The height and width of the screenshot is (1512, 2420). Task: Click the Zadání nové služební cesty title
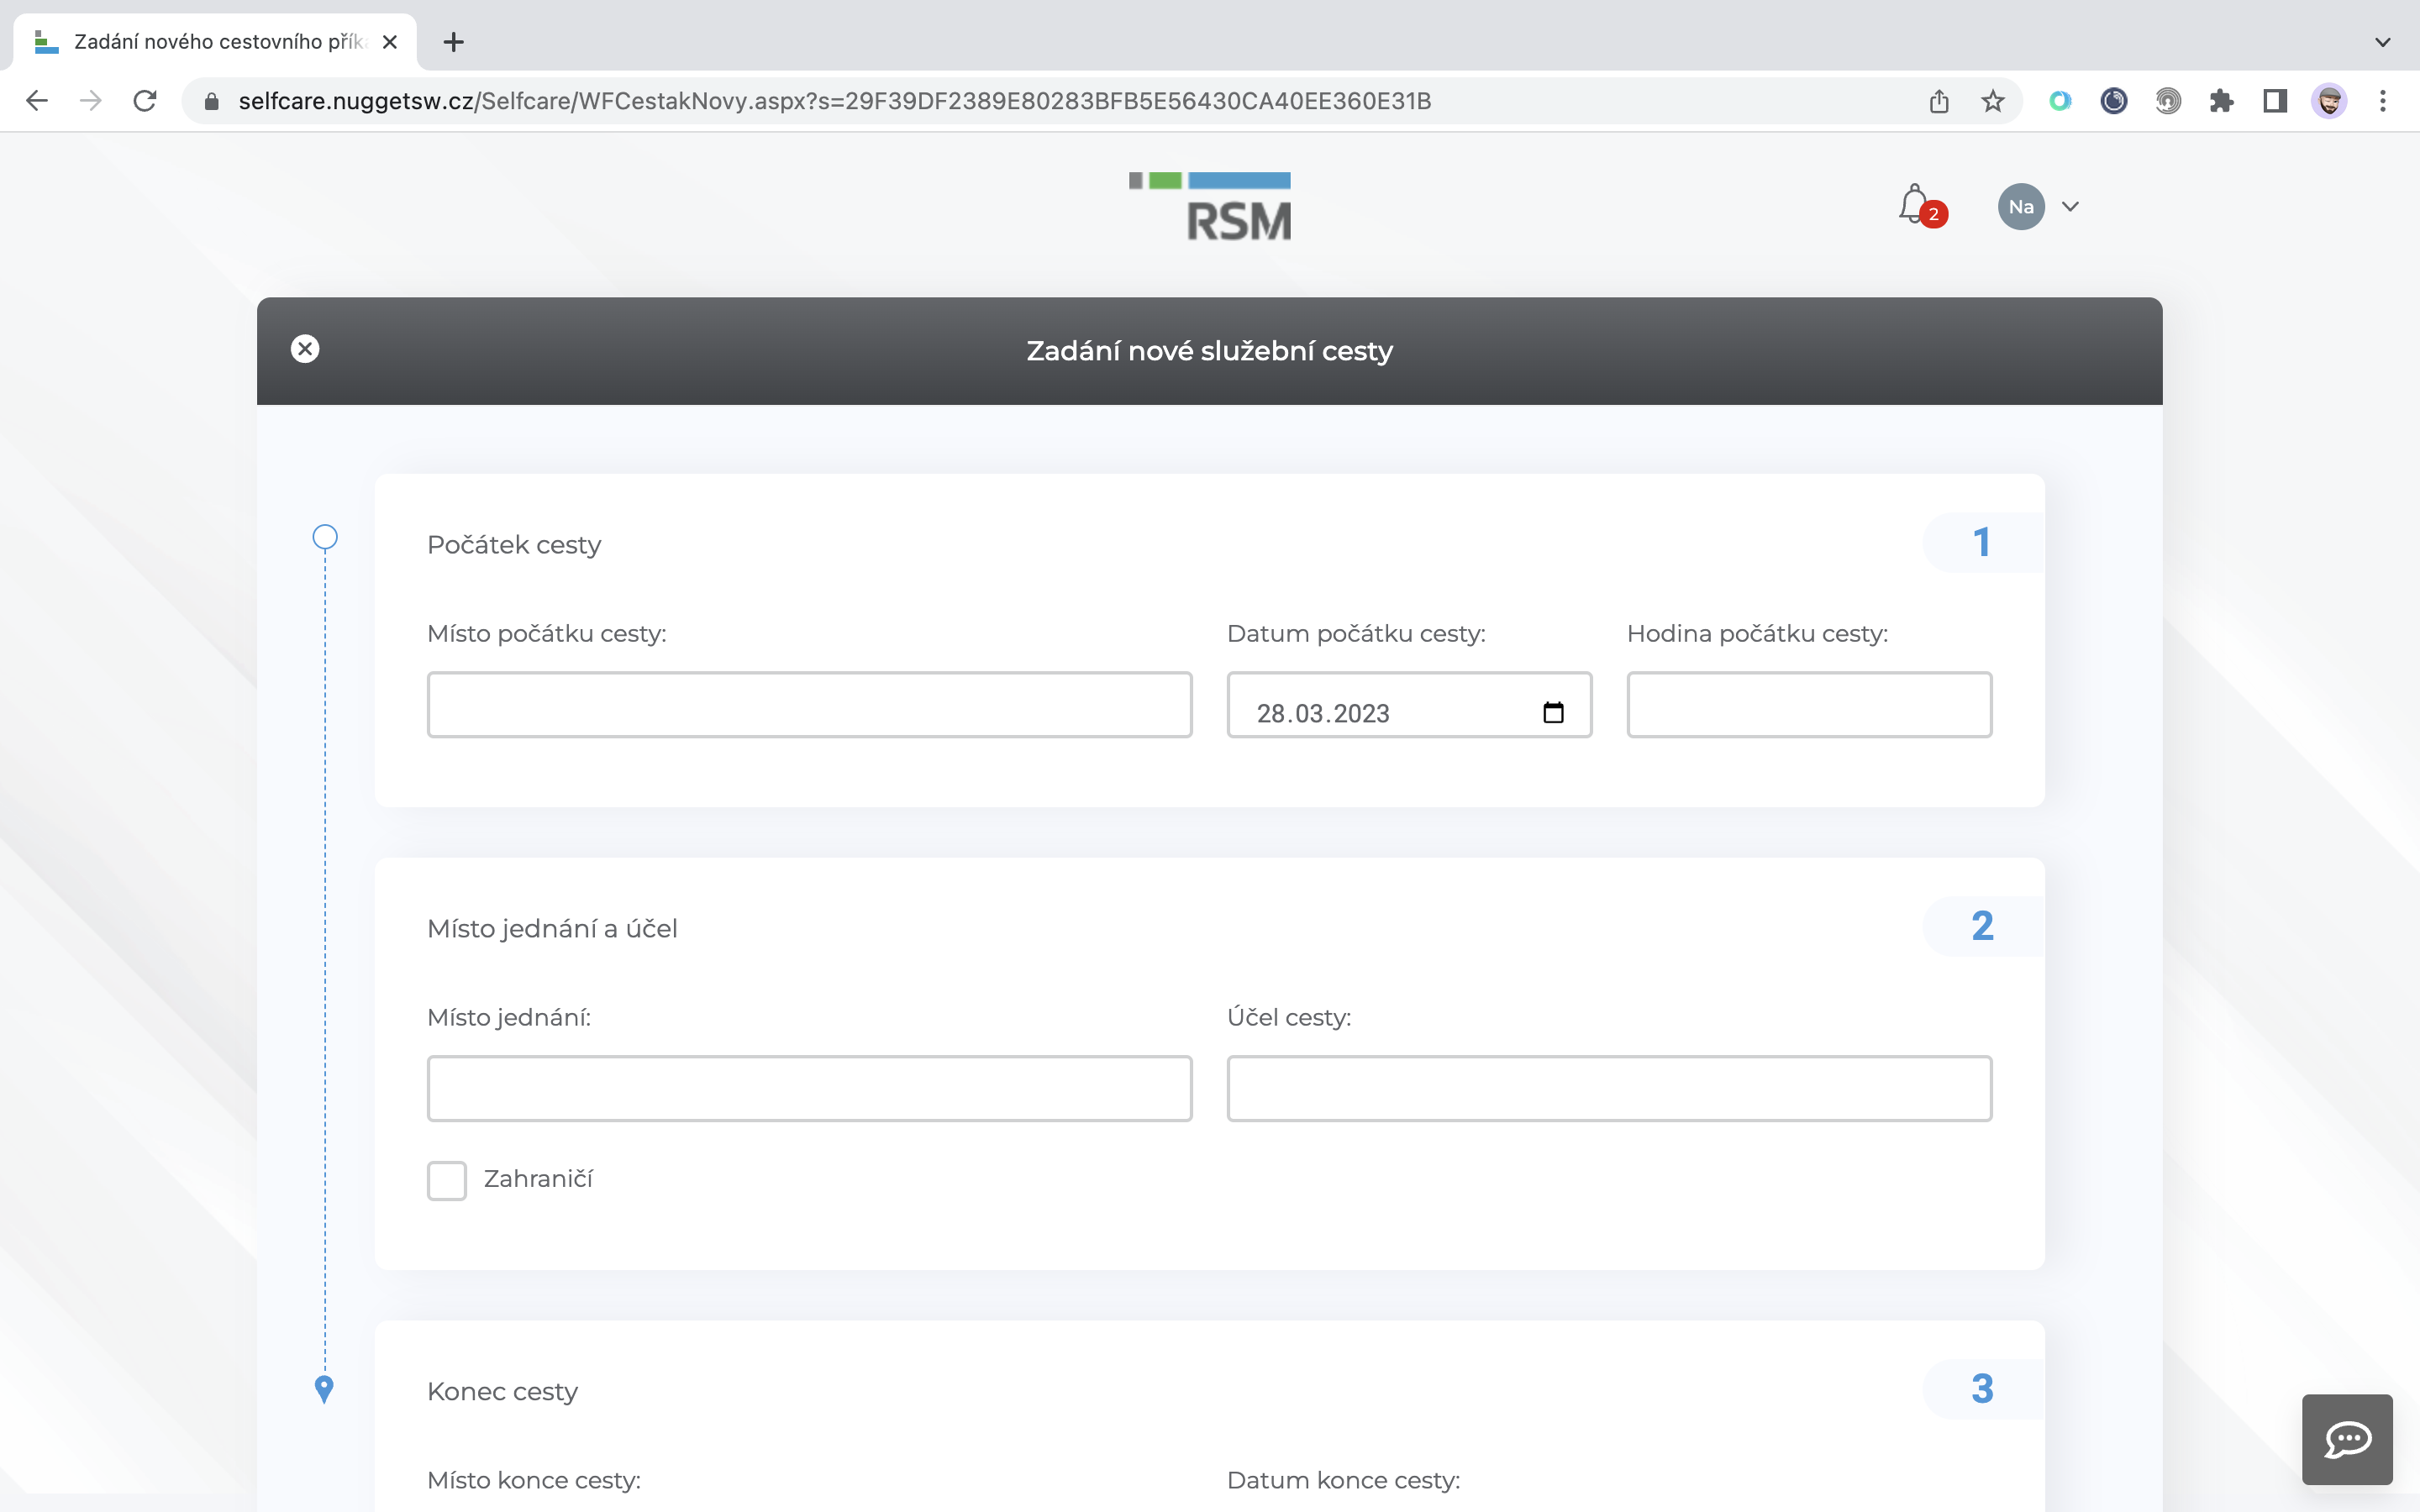tap(1210, 351)
